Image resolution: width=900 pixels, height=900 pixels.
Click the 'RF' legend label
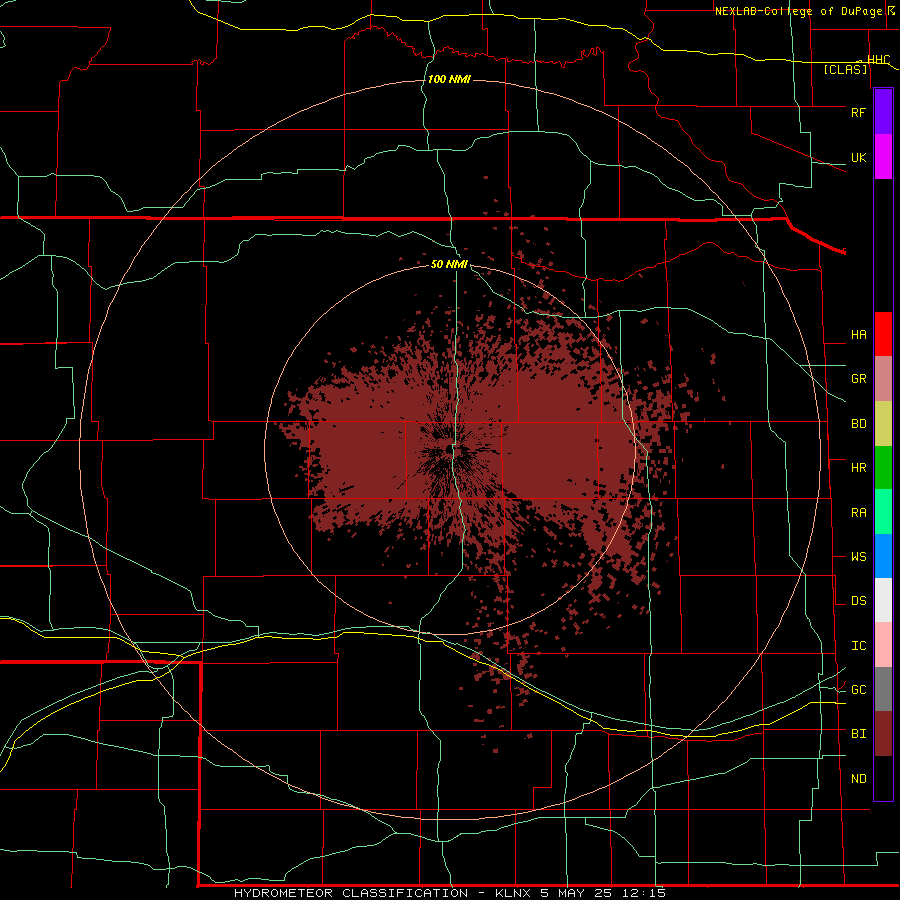tap(858, 112)
